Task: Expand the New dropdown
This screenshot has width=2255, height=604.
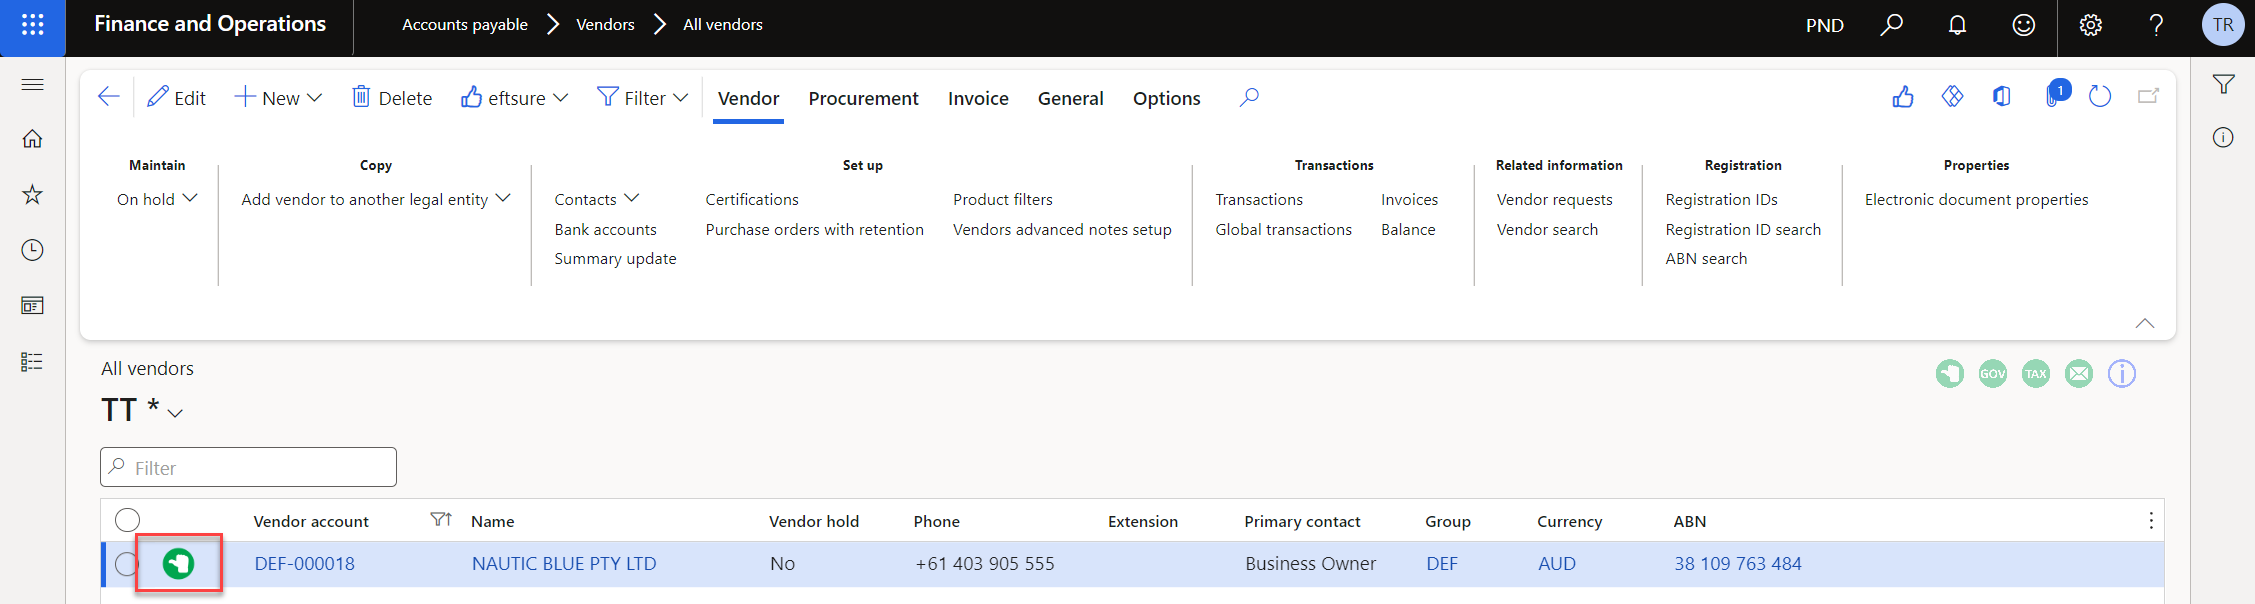Action: pos(279,98)
